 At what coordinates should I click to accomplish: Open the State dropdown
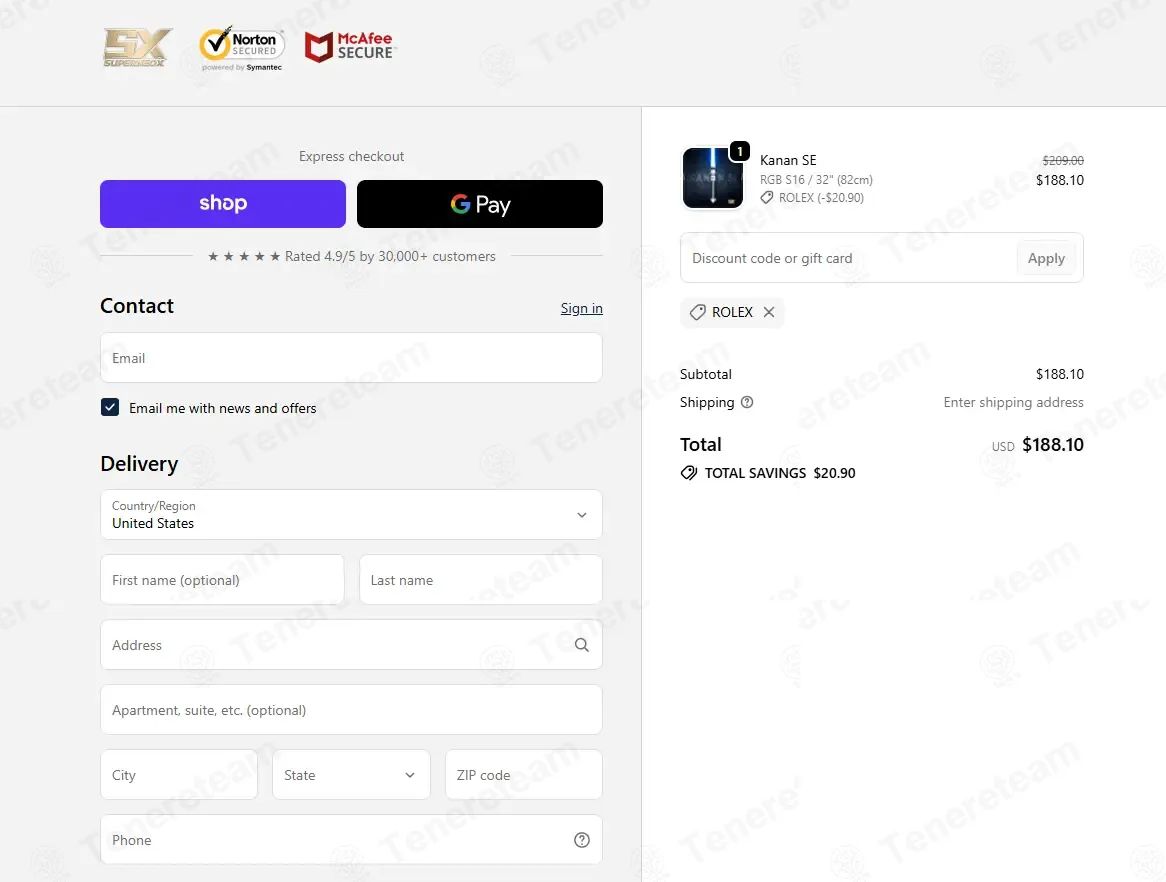coord(351,775)
